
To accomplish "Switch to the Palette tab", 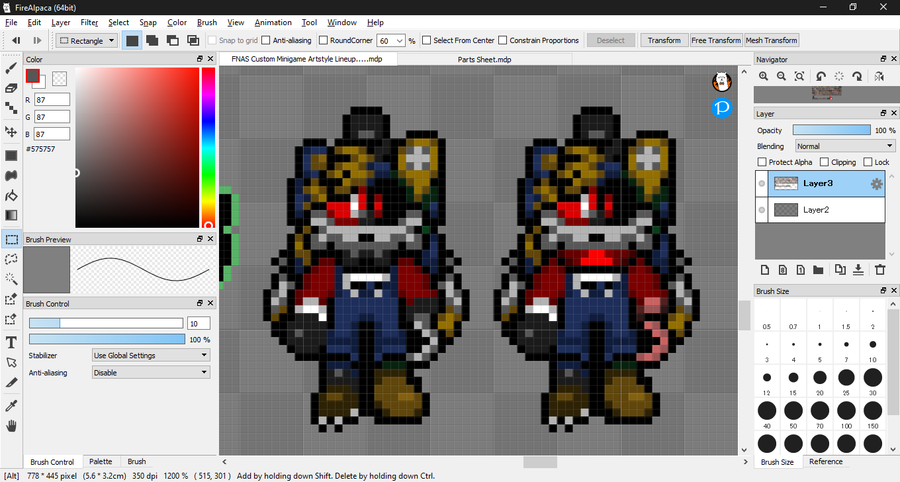I will (x=100, y=461).
